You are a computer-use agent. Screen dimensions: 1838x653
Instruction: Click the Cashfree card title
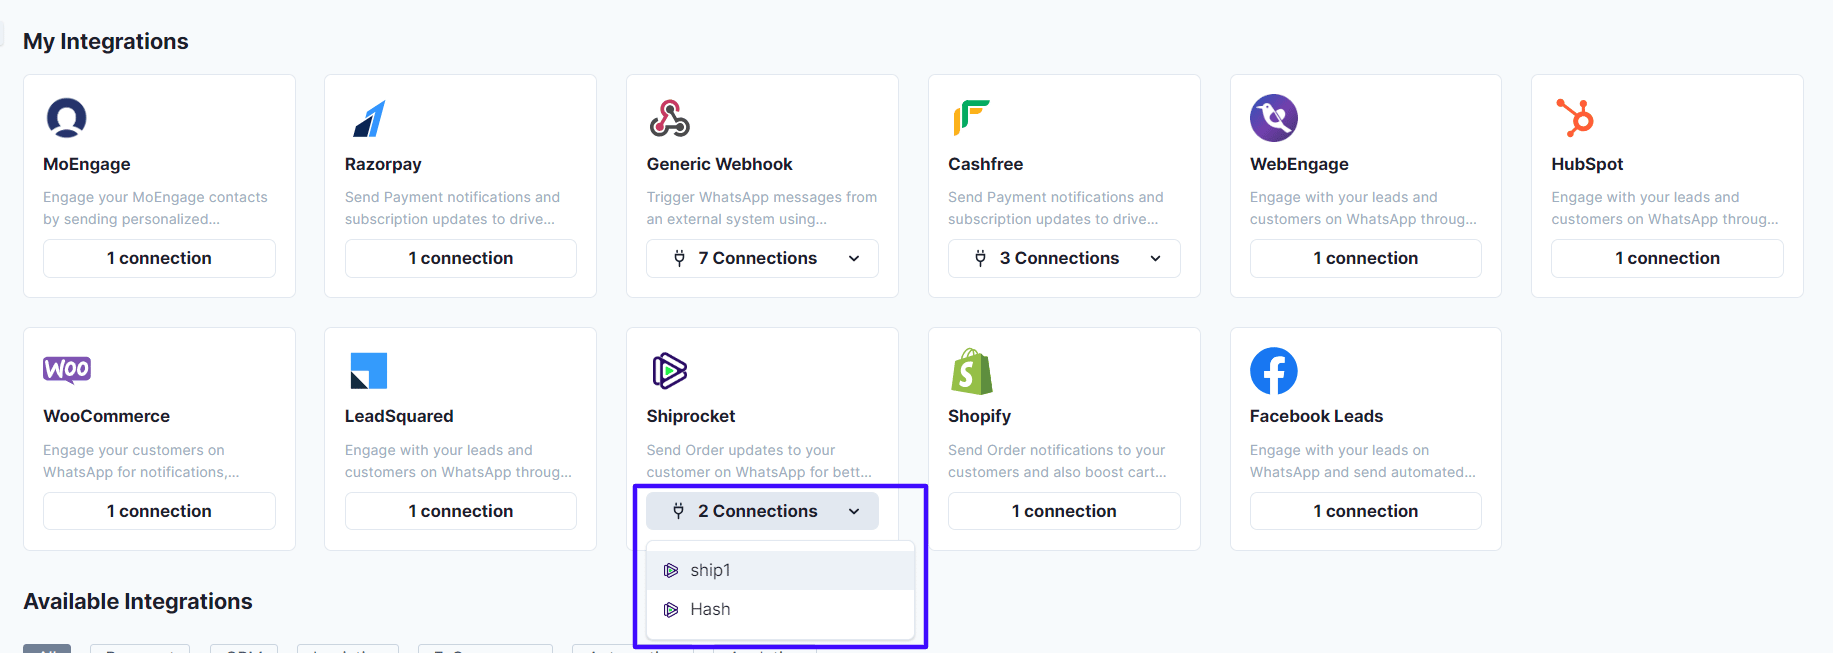986,164
